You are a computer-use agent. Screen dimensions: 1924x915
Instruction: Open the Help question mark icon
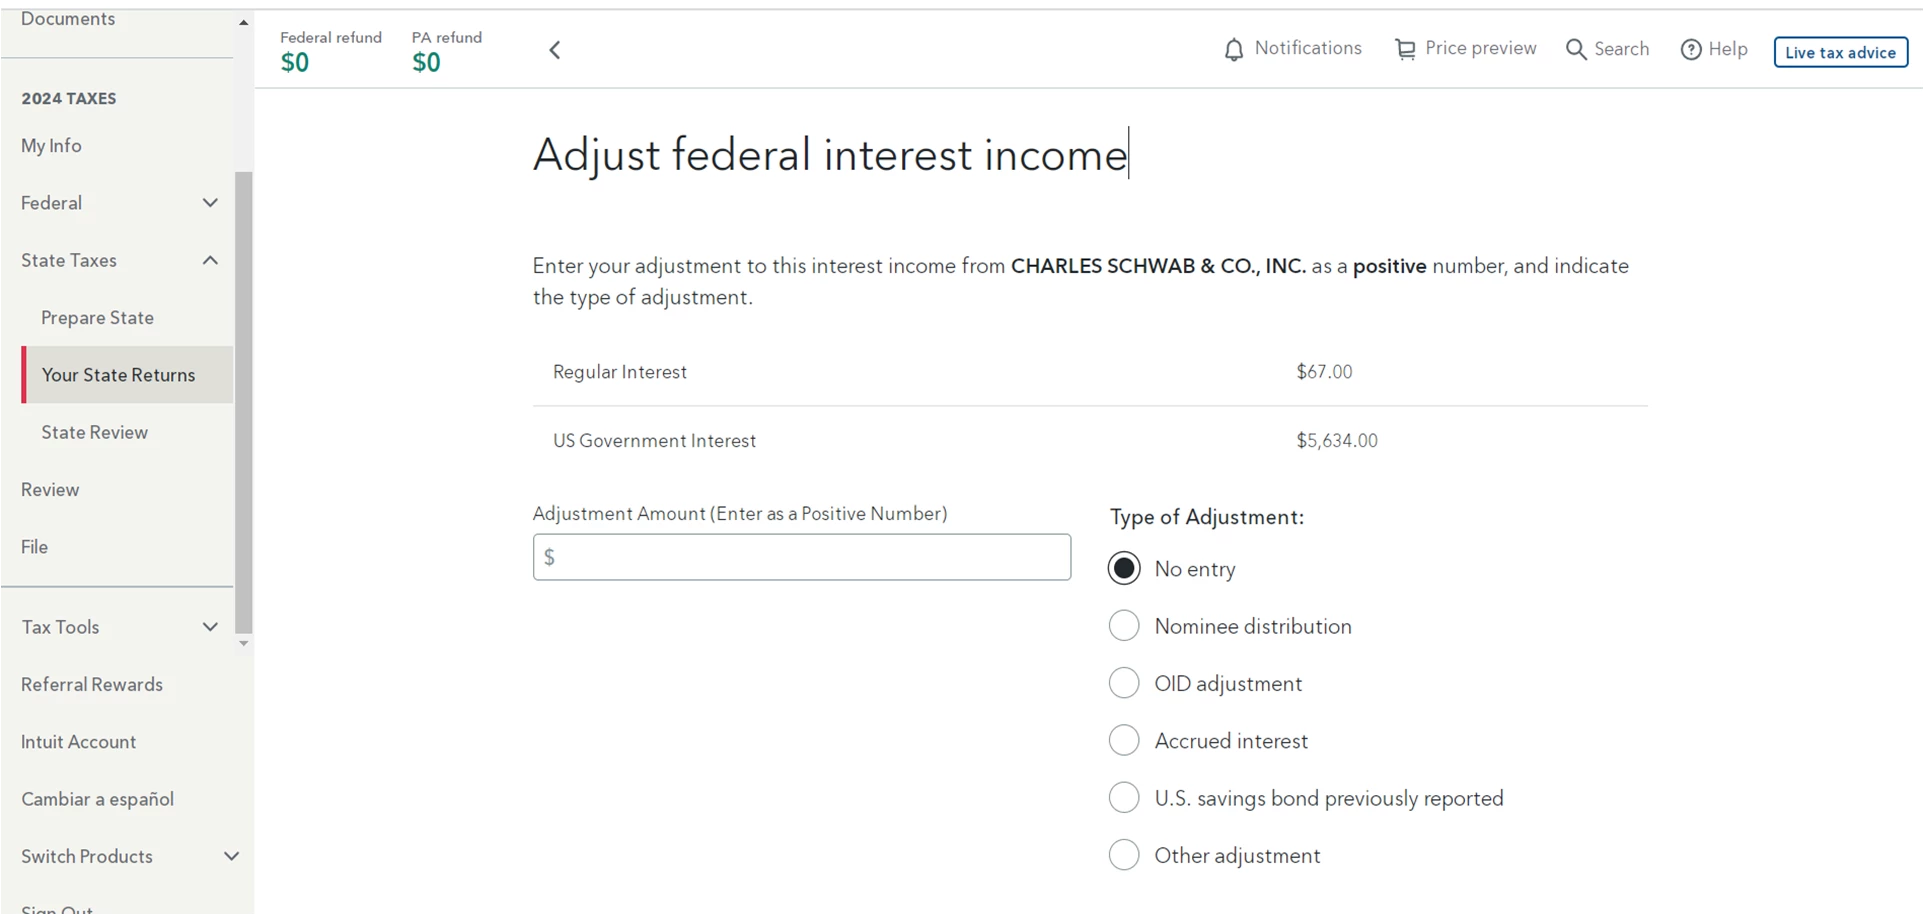pyautogui.click(x=1690, y=49)
